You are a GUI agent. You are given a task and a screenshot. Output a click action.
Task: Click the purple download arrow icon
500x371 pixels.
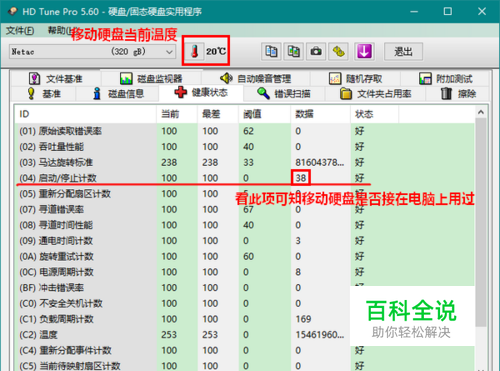coord(364,52)
